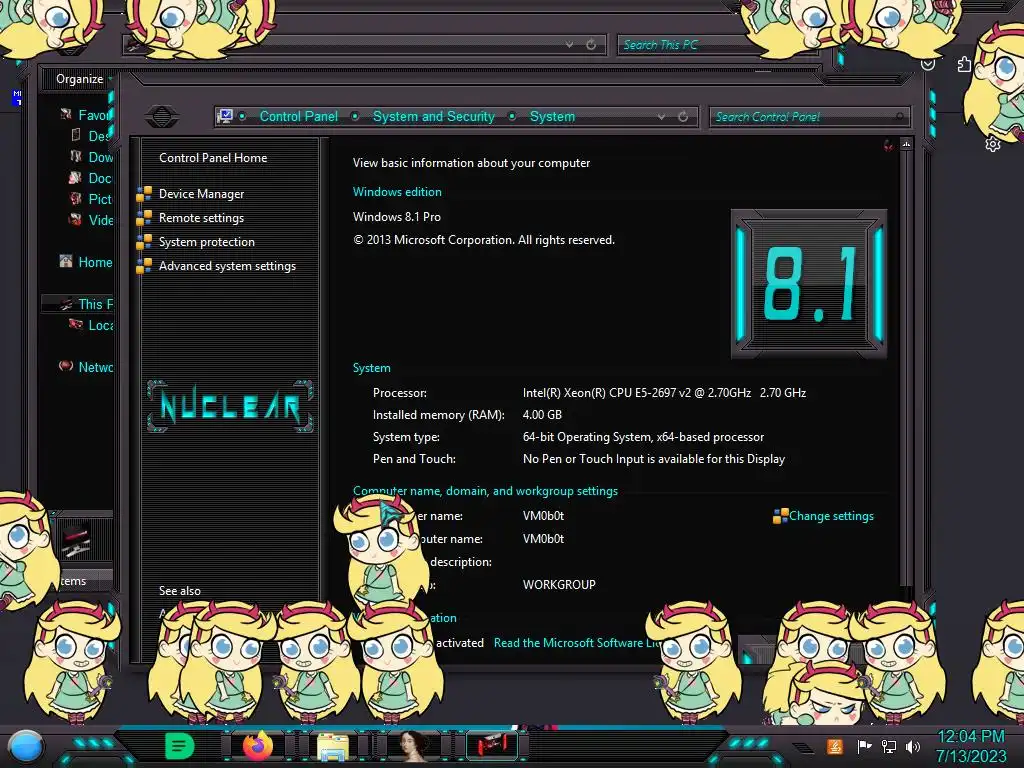Open the extensions puzzle-piece icon
This screenshot has height=768, width=1024.
click(x=964, y=63)
